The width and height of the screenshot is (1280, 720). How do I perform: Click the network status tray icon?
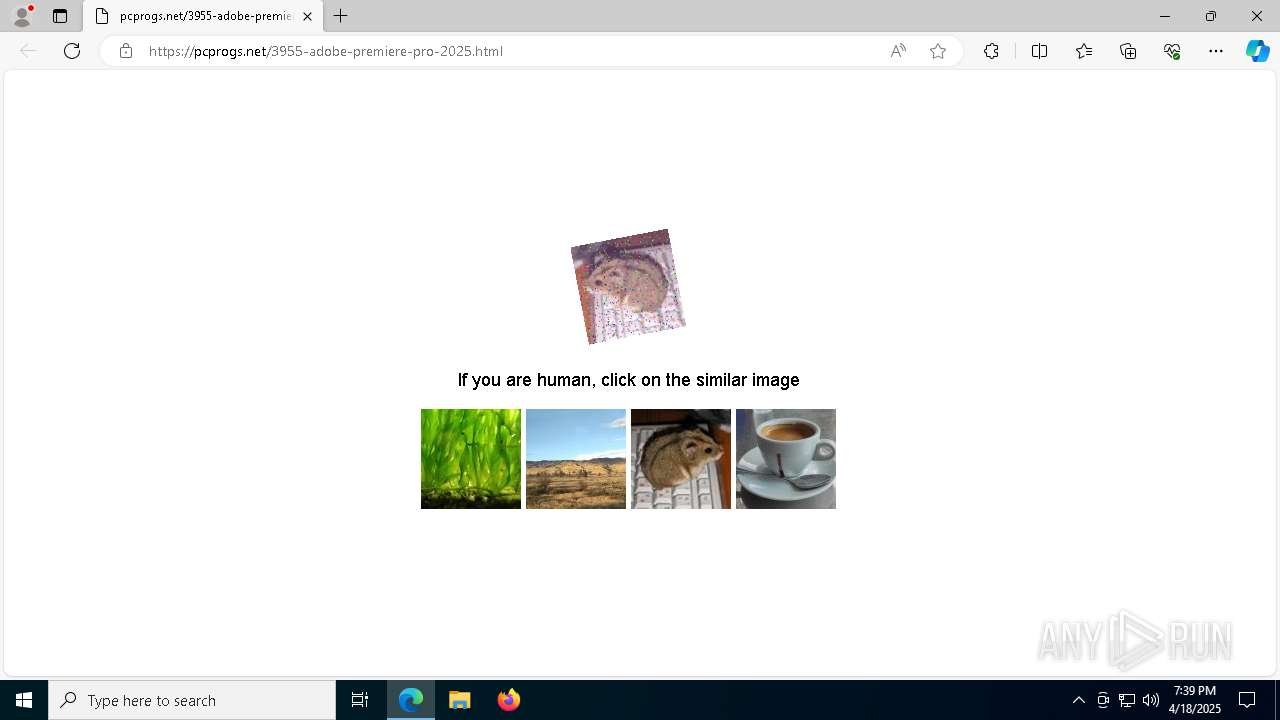click(x=1127, y=700)
